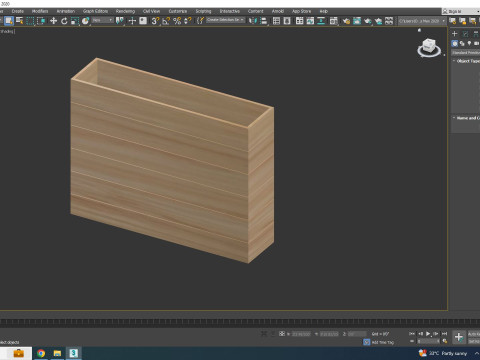Open Create Selection Set dropdown
Viewport: 480px width, 360px height.
tap(225, 20)
